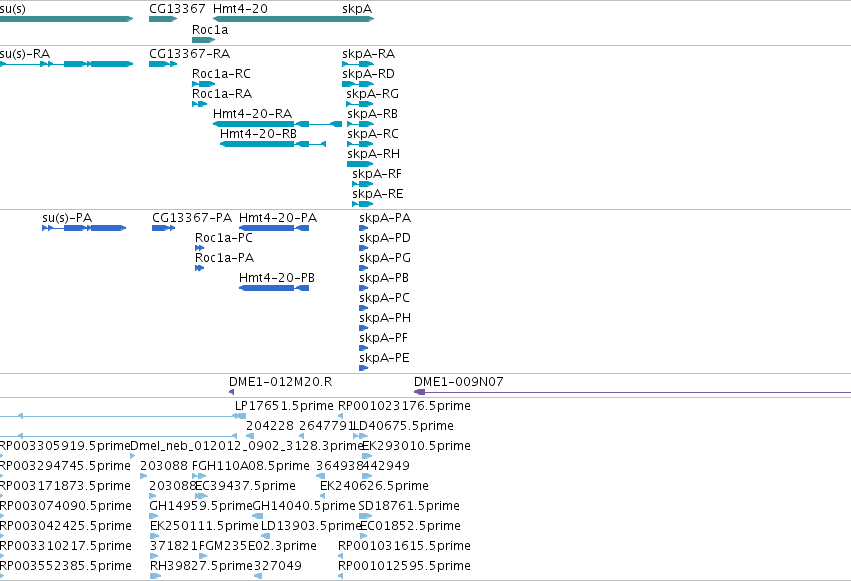The width and height of the screenshot is (851, 581).
Task: Click GH14040.5prime EST label
Action: 304,507
